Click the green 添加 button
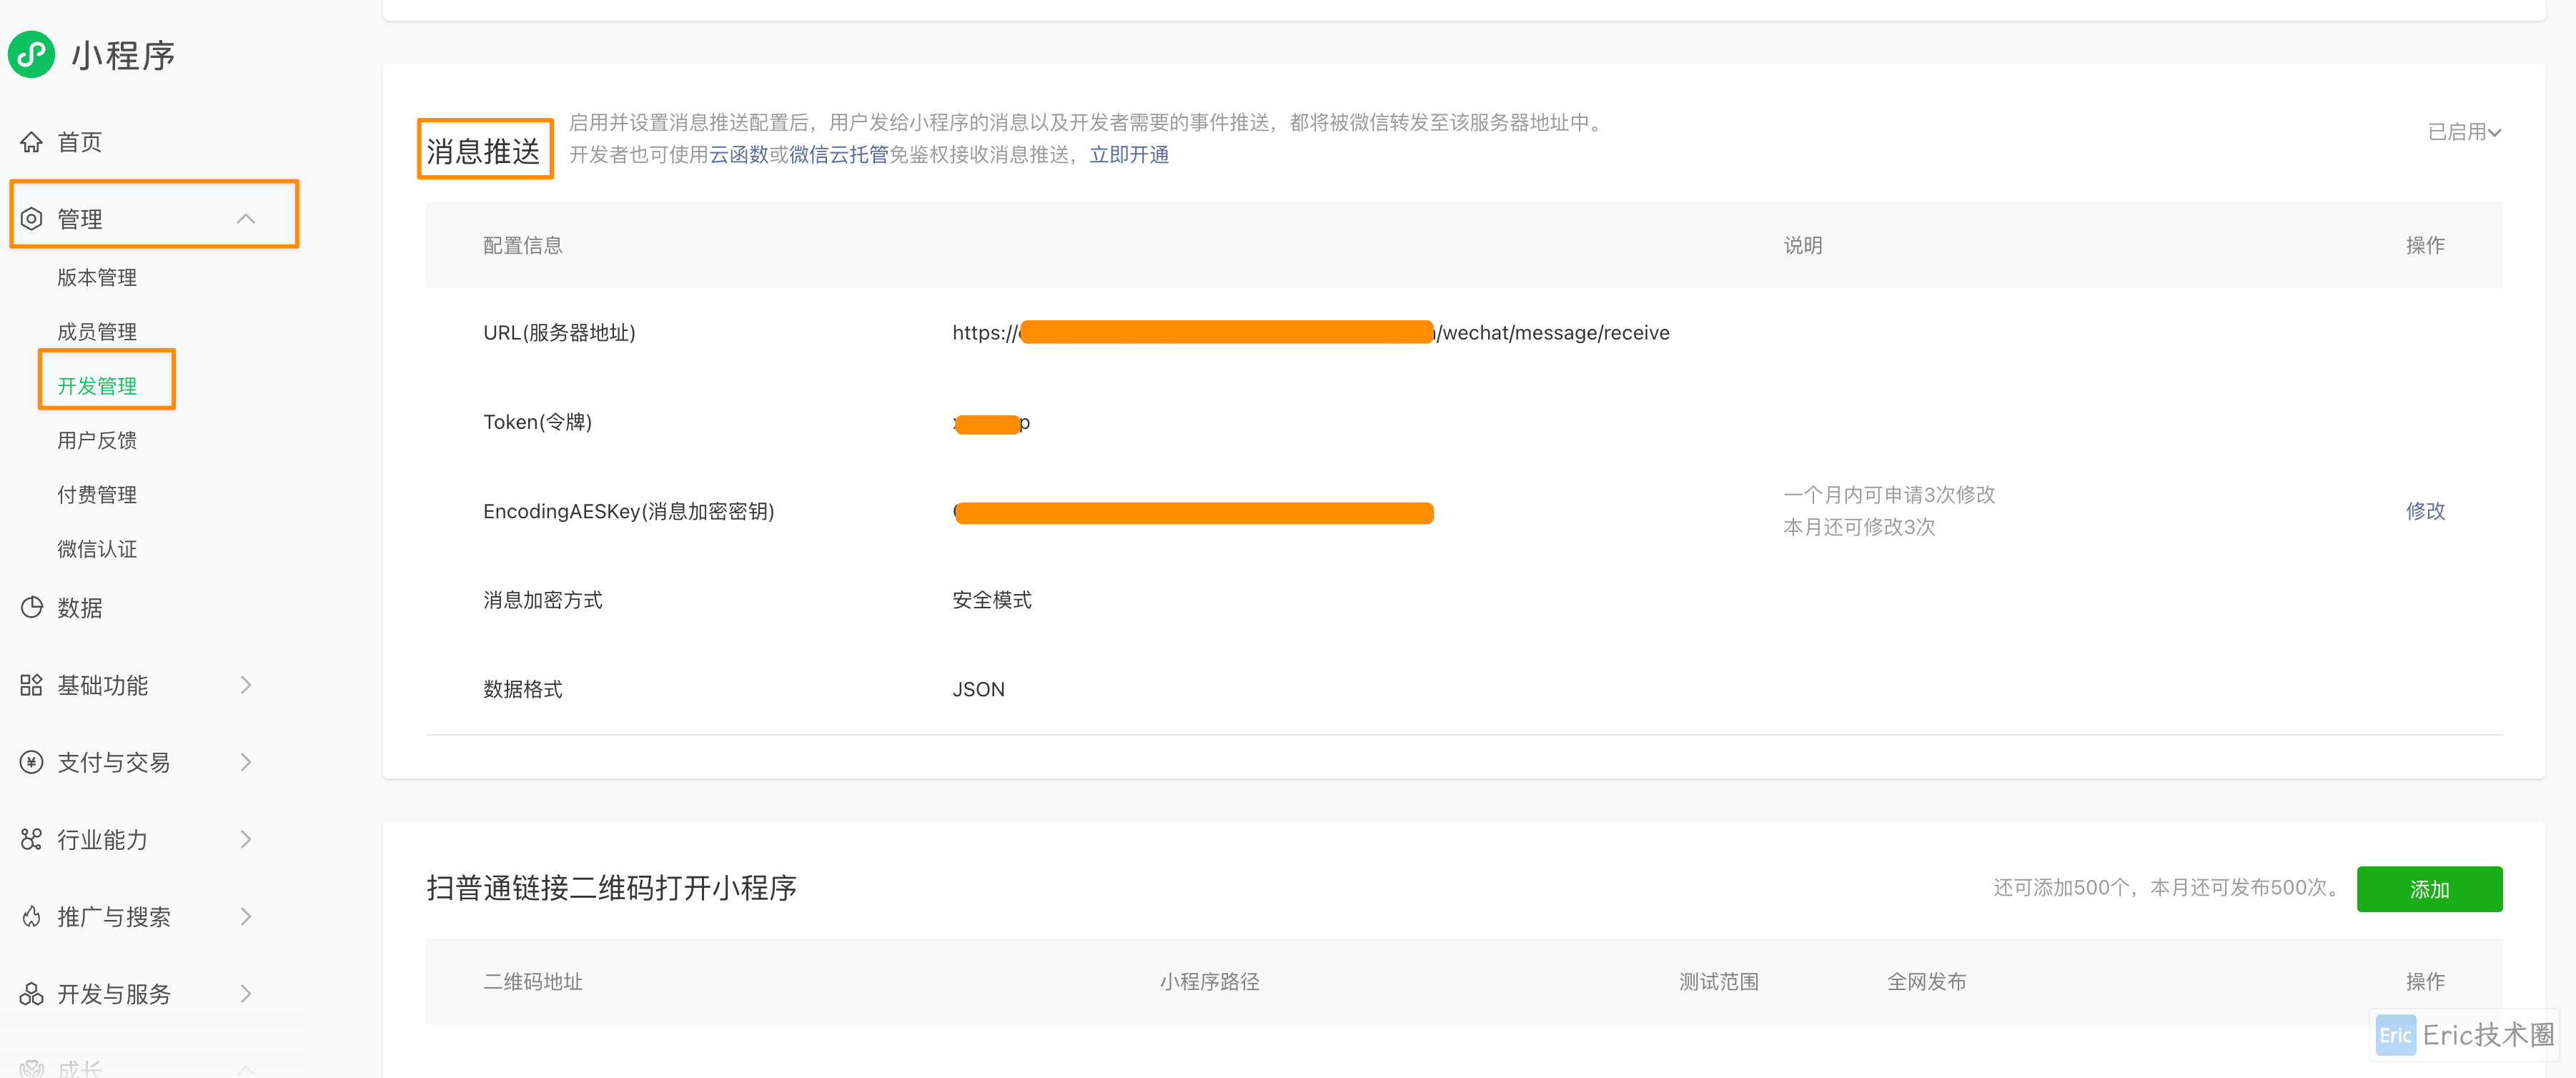 pos(2429,888)
